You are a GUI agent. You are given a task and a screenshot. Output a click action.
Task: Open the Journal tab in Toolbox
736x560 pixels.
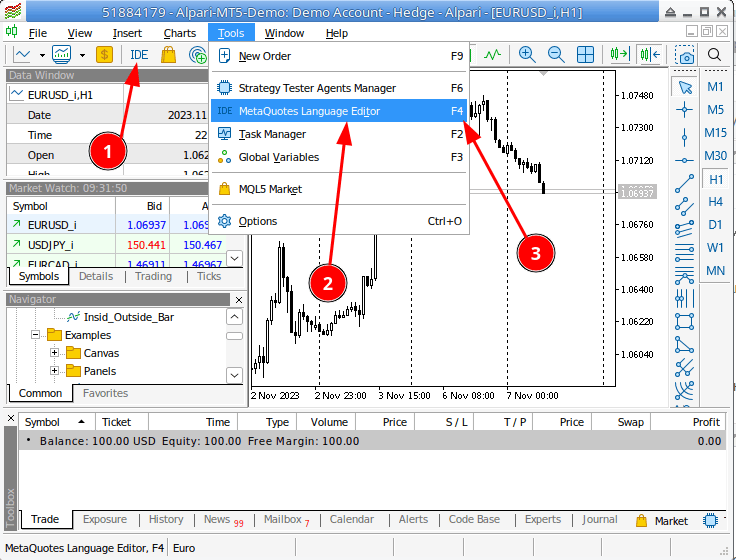tap(599, 520)
